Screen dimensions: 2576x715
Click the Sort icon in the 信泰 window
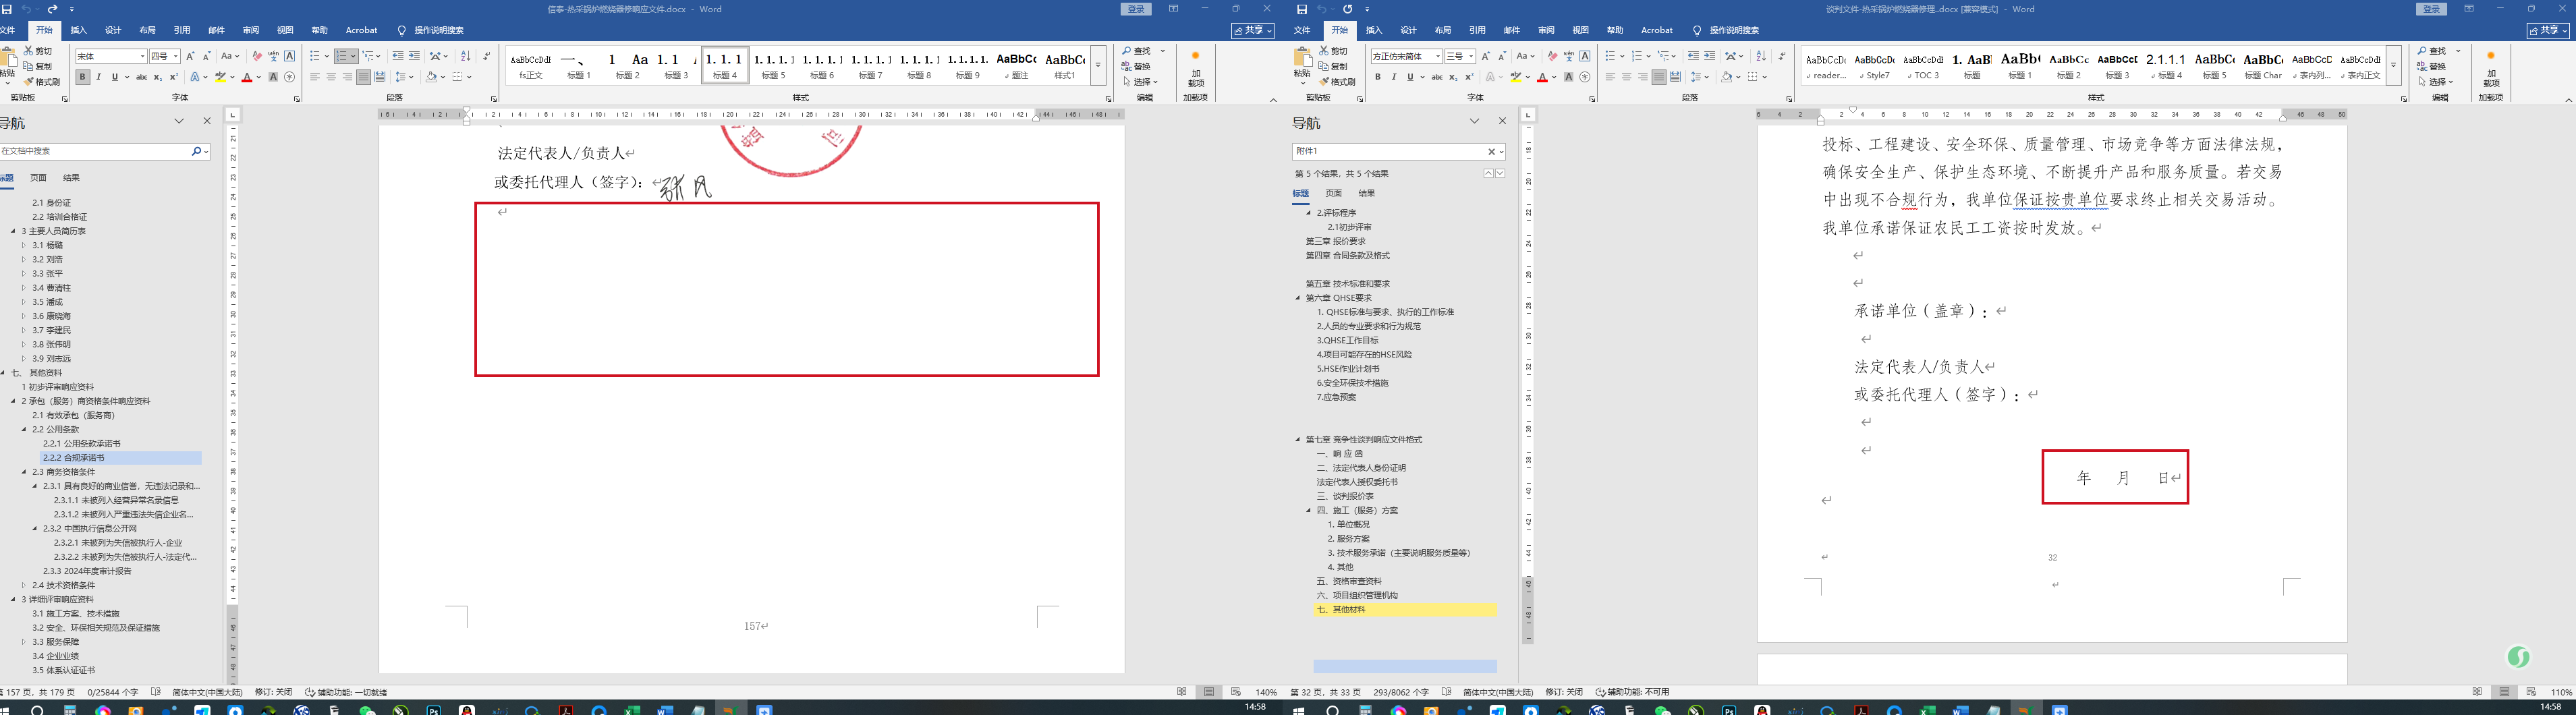(x=465, y=56)
